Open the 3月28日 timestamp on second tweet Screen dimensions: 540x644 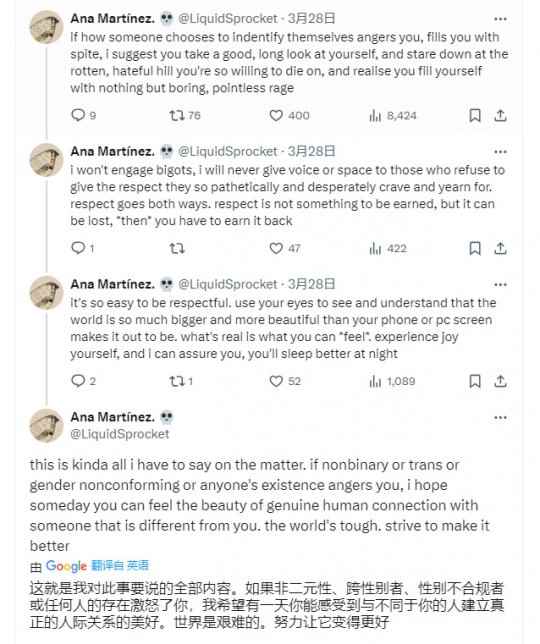(311, 152)
